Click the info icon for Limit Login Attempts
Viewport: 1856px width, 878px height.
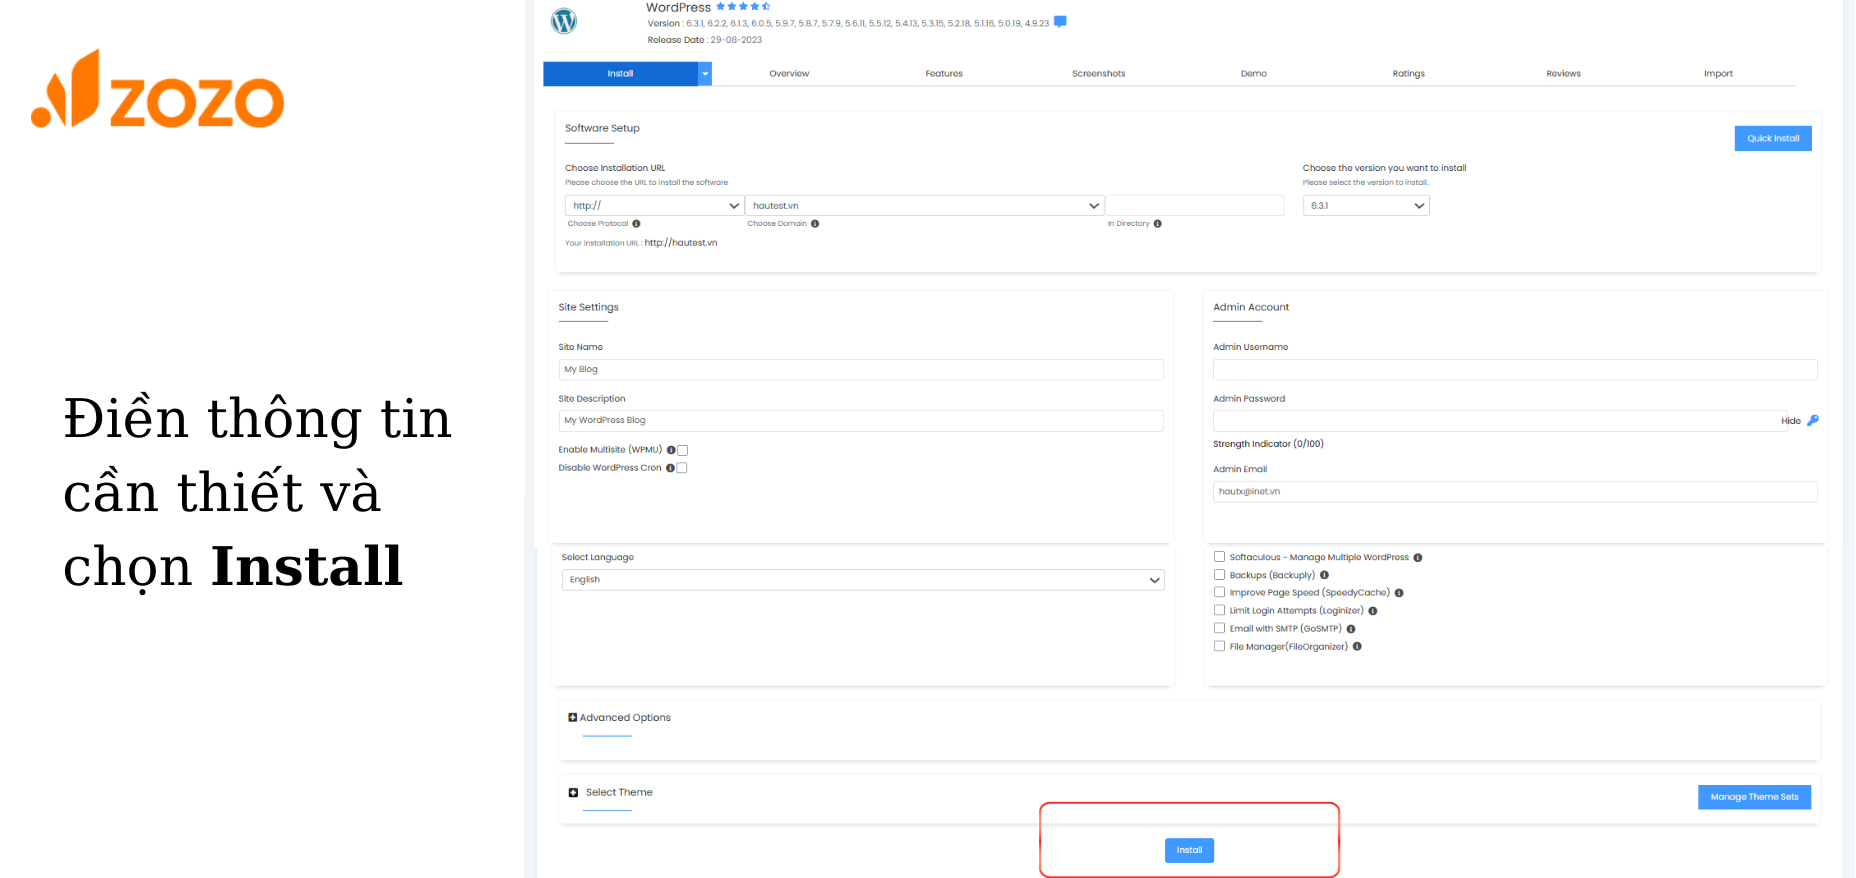tap(1373, 611)
